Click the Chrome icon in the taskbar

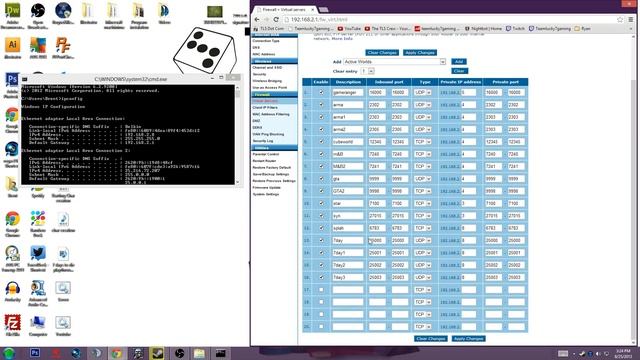tap(117, 353)
